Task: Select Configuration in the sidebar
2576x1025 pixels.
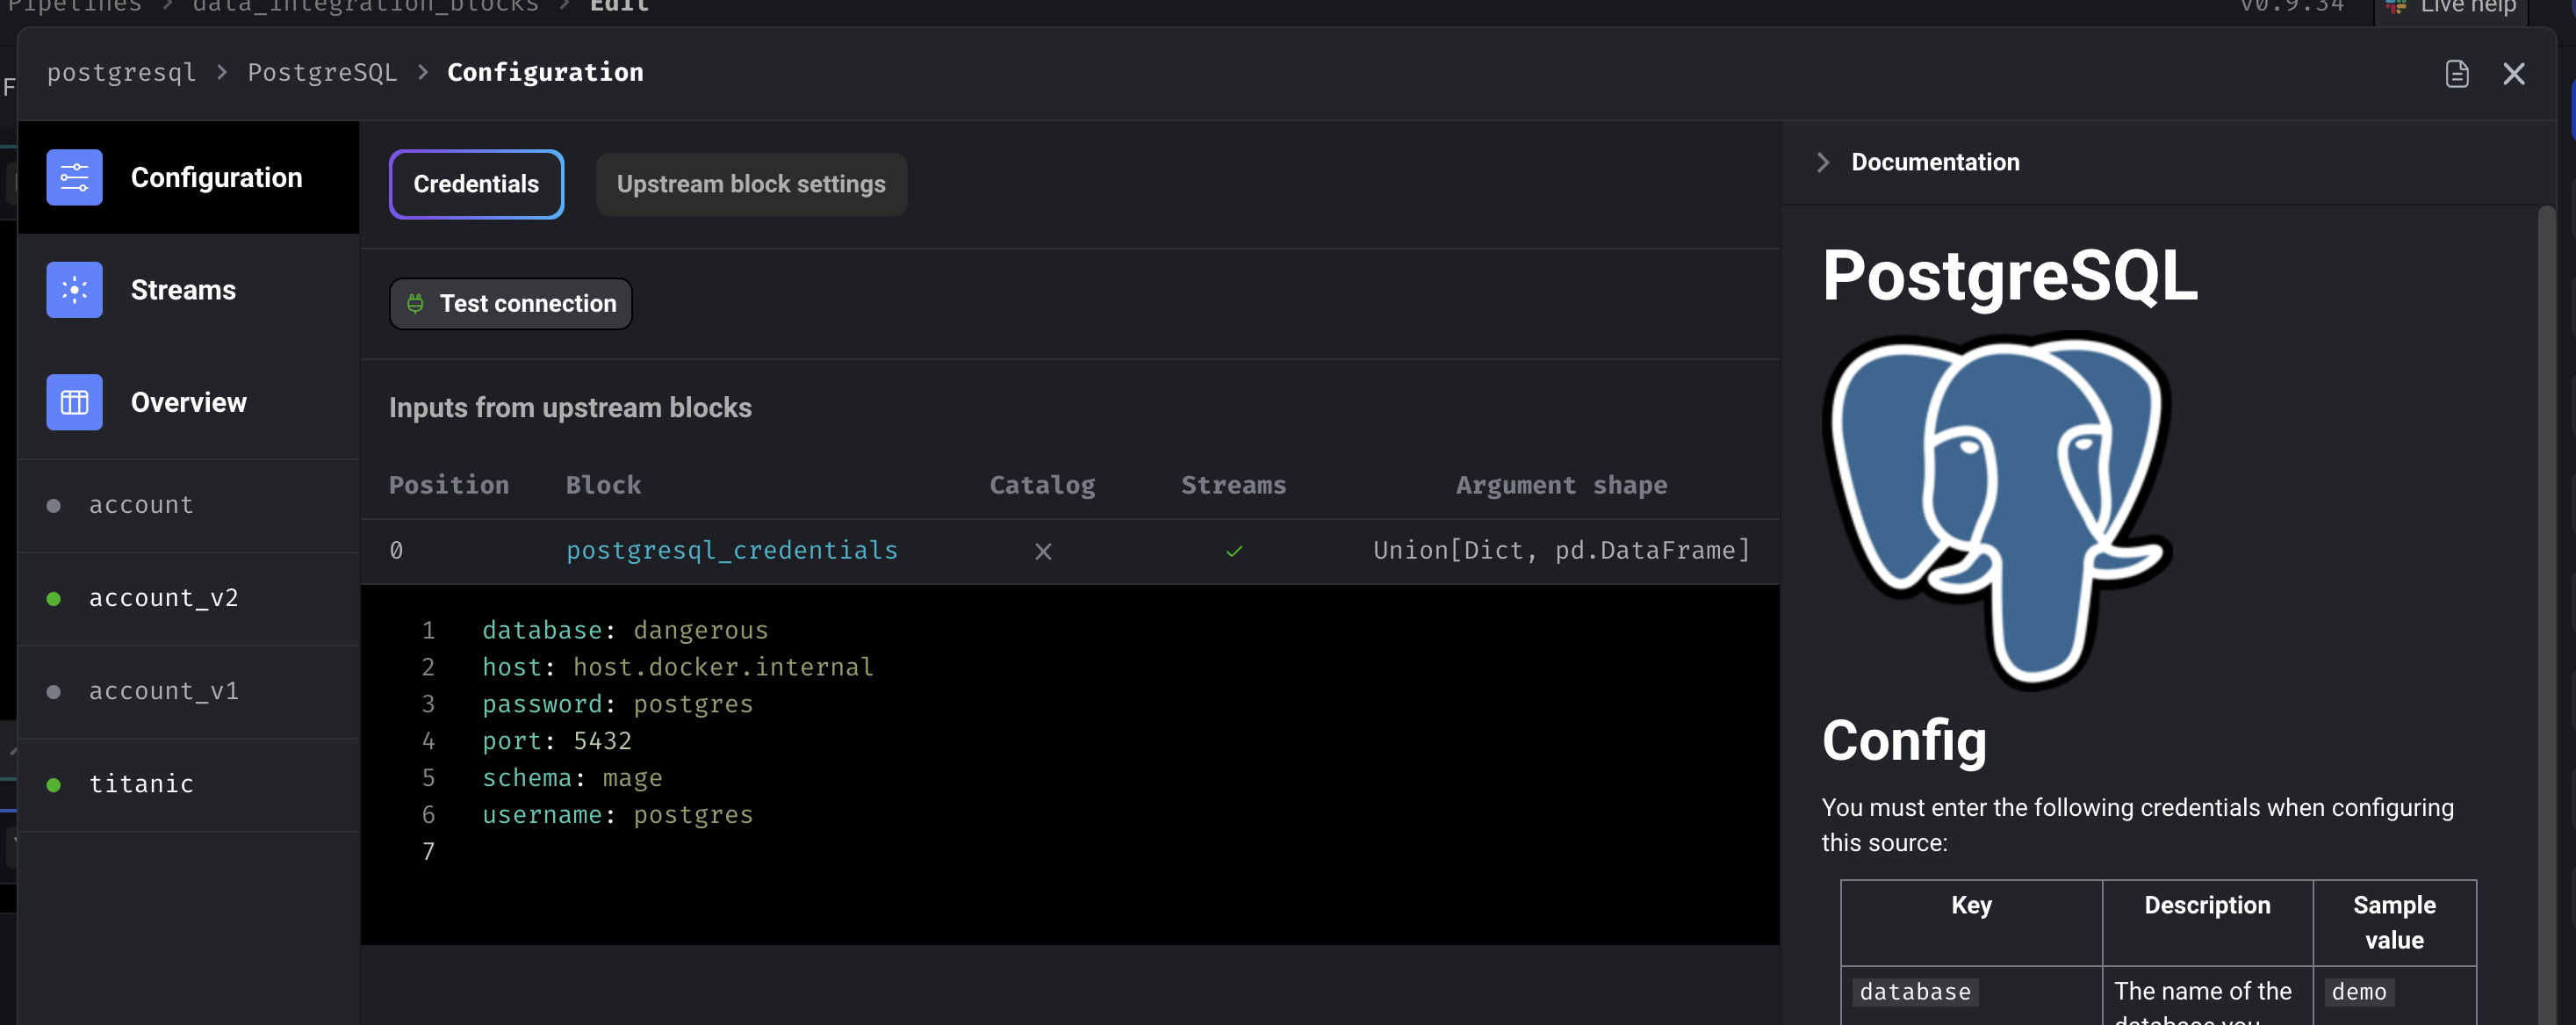Action: 188,177
